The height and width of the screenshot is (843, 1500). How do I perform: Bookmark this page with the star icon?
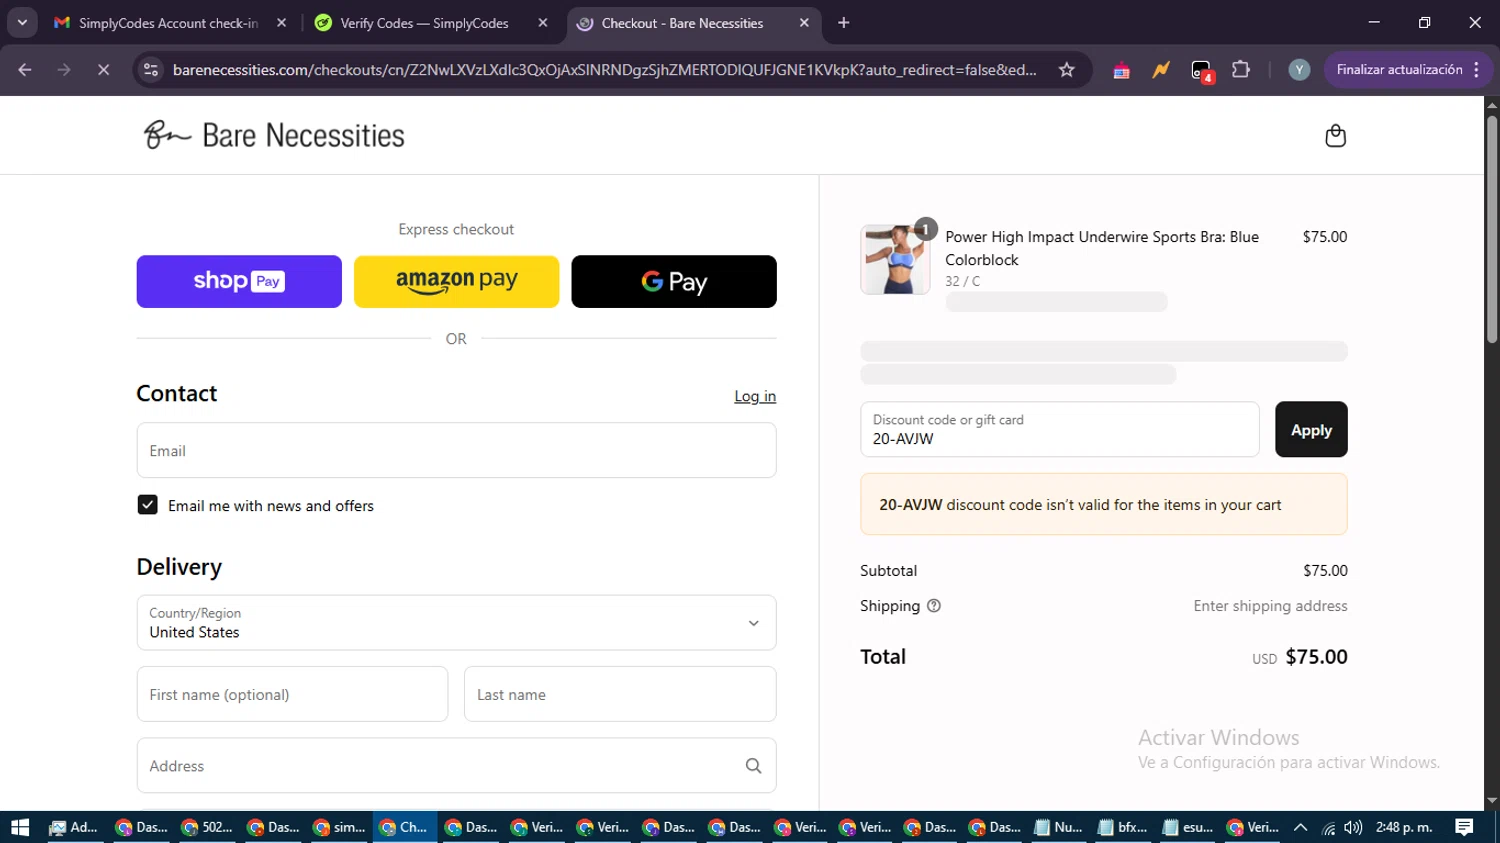(1067, 70)
